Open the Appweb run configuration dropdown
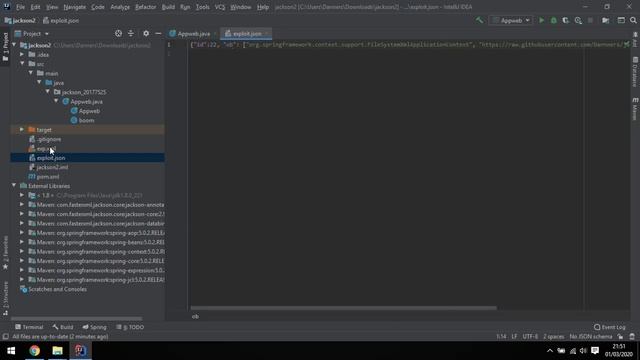 coord(511,20)
